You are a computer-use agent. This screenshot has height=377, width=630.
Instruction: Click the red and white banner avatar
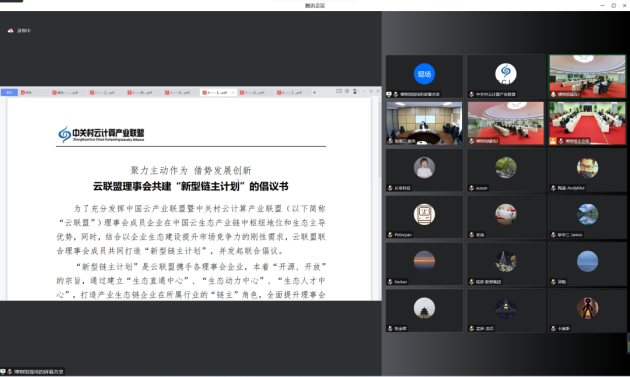pos(505,214)
